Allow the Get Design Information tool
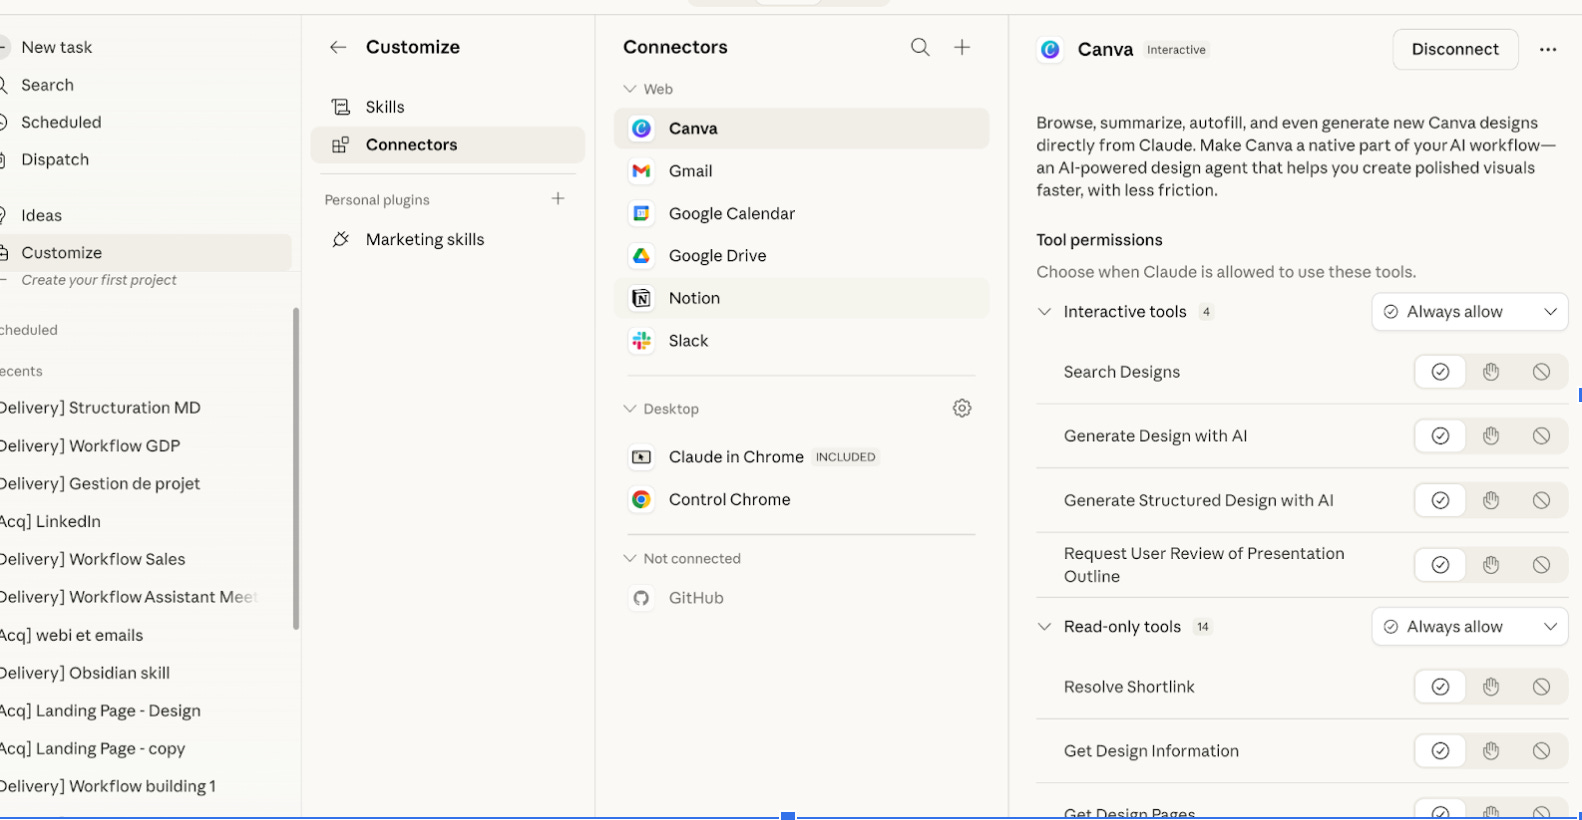The image size is (1582, 820). coord(1440,751)
